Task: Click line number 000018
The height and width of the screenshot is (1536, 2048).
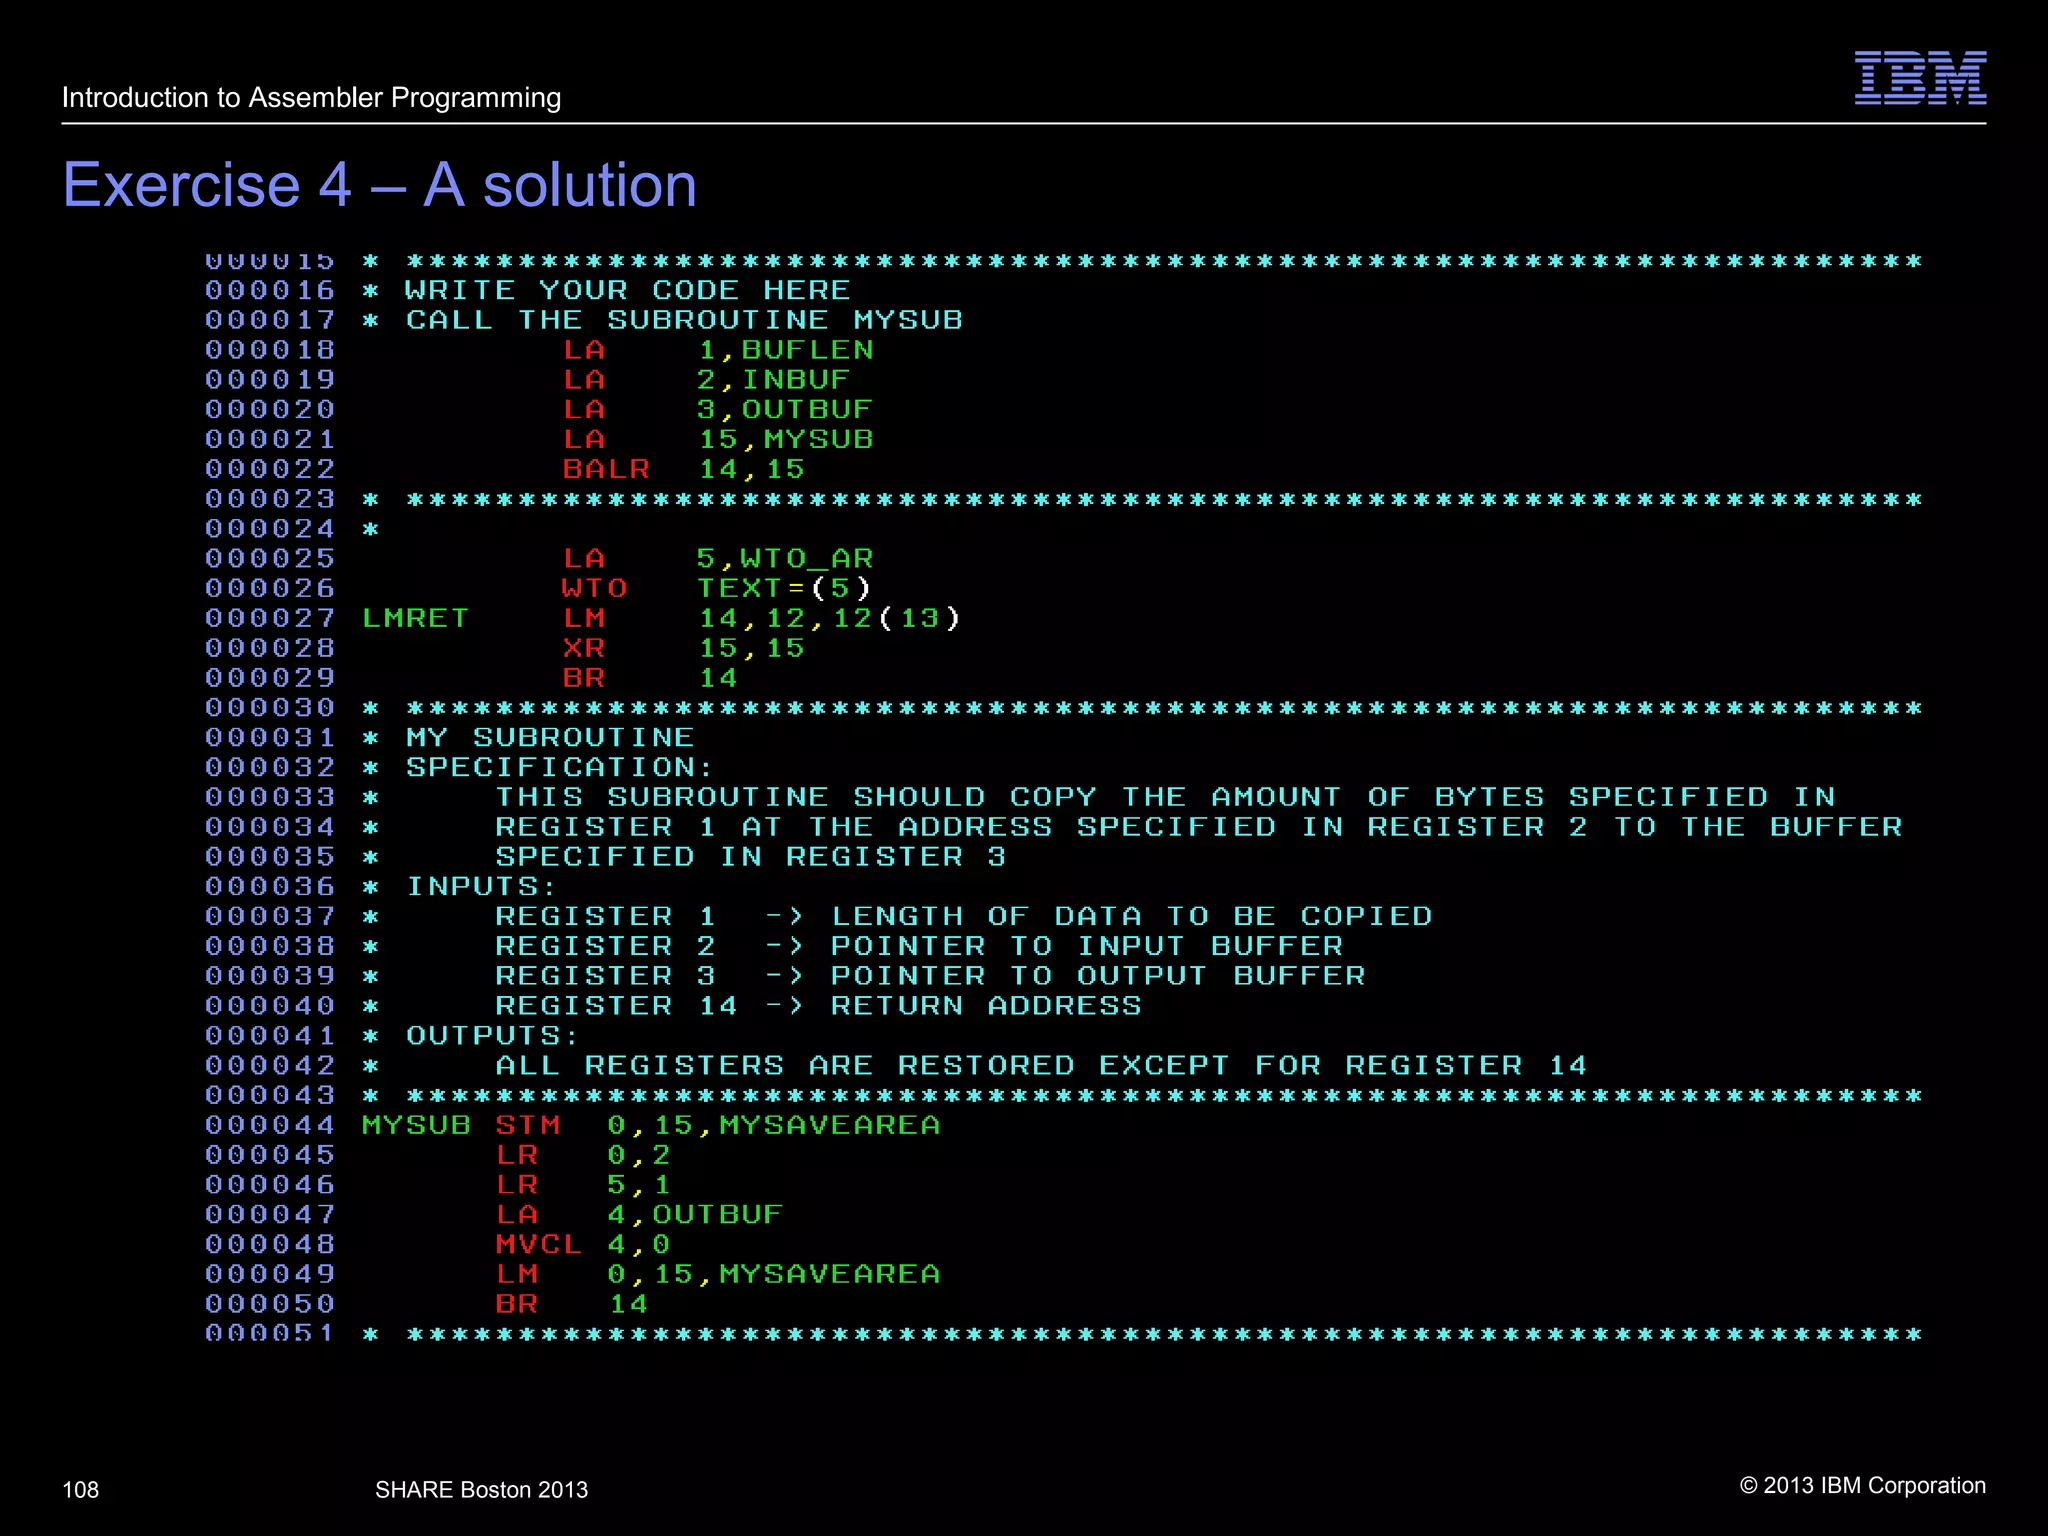Action: tap(270, 350)
